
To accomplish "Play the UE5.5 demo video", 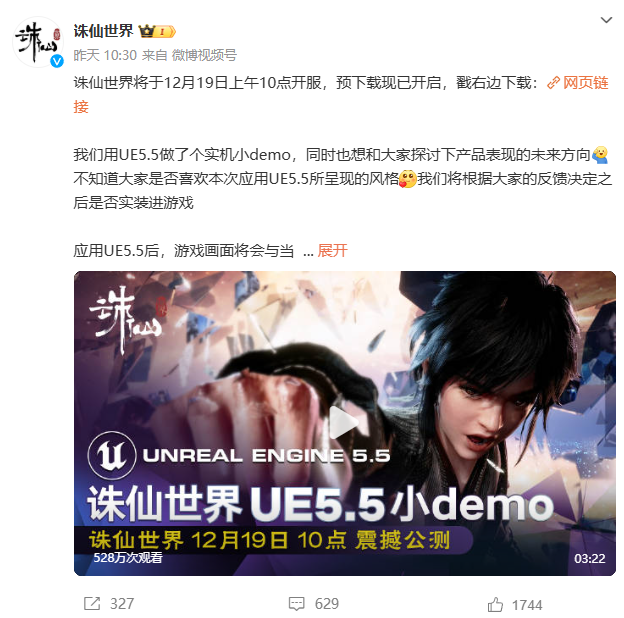I will tap(343, 423).
